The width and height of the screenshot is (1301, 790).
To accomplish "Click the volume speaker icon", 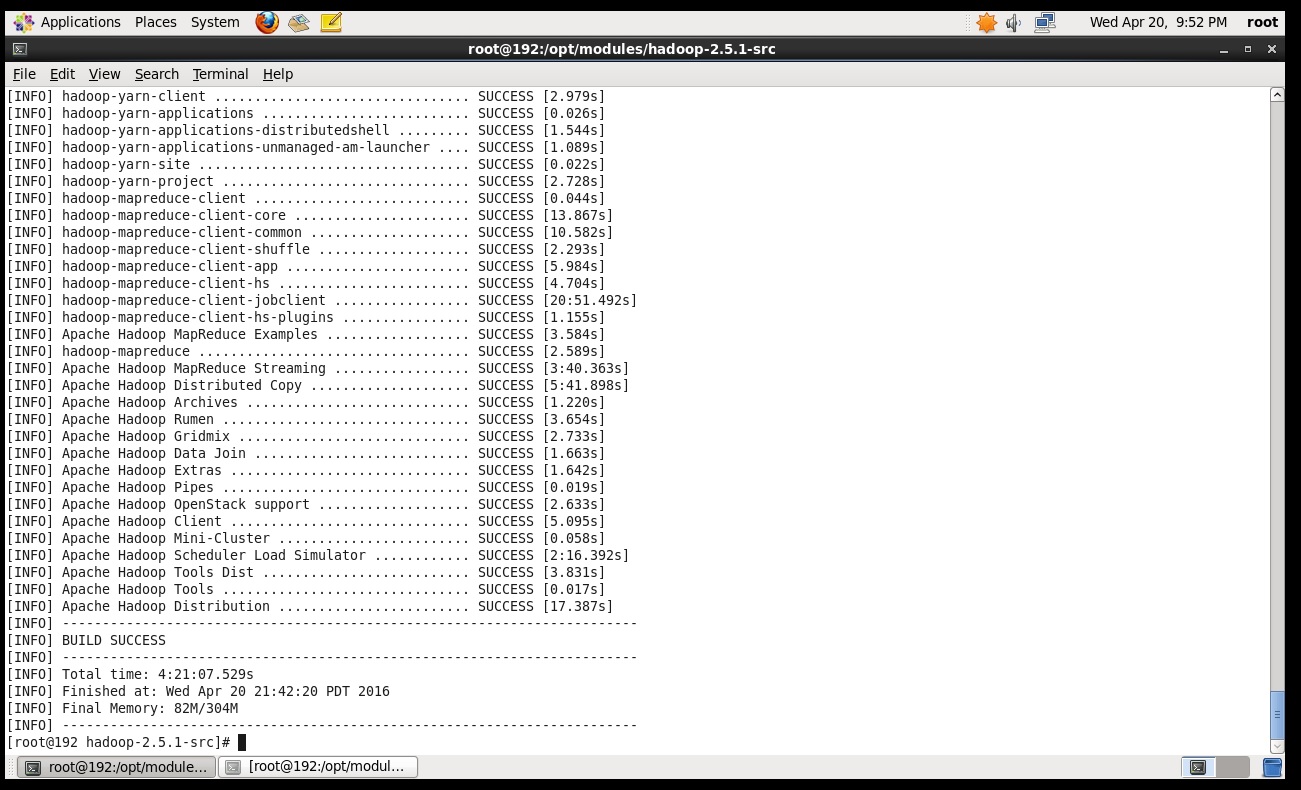I will (1014, 22).
